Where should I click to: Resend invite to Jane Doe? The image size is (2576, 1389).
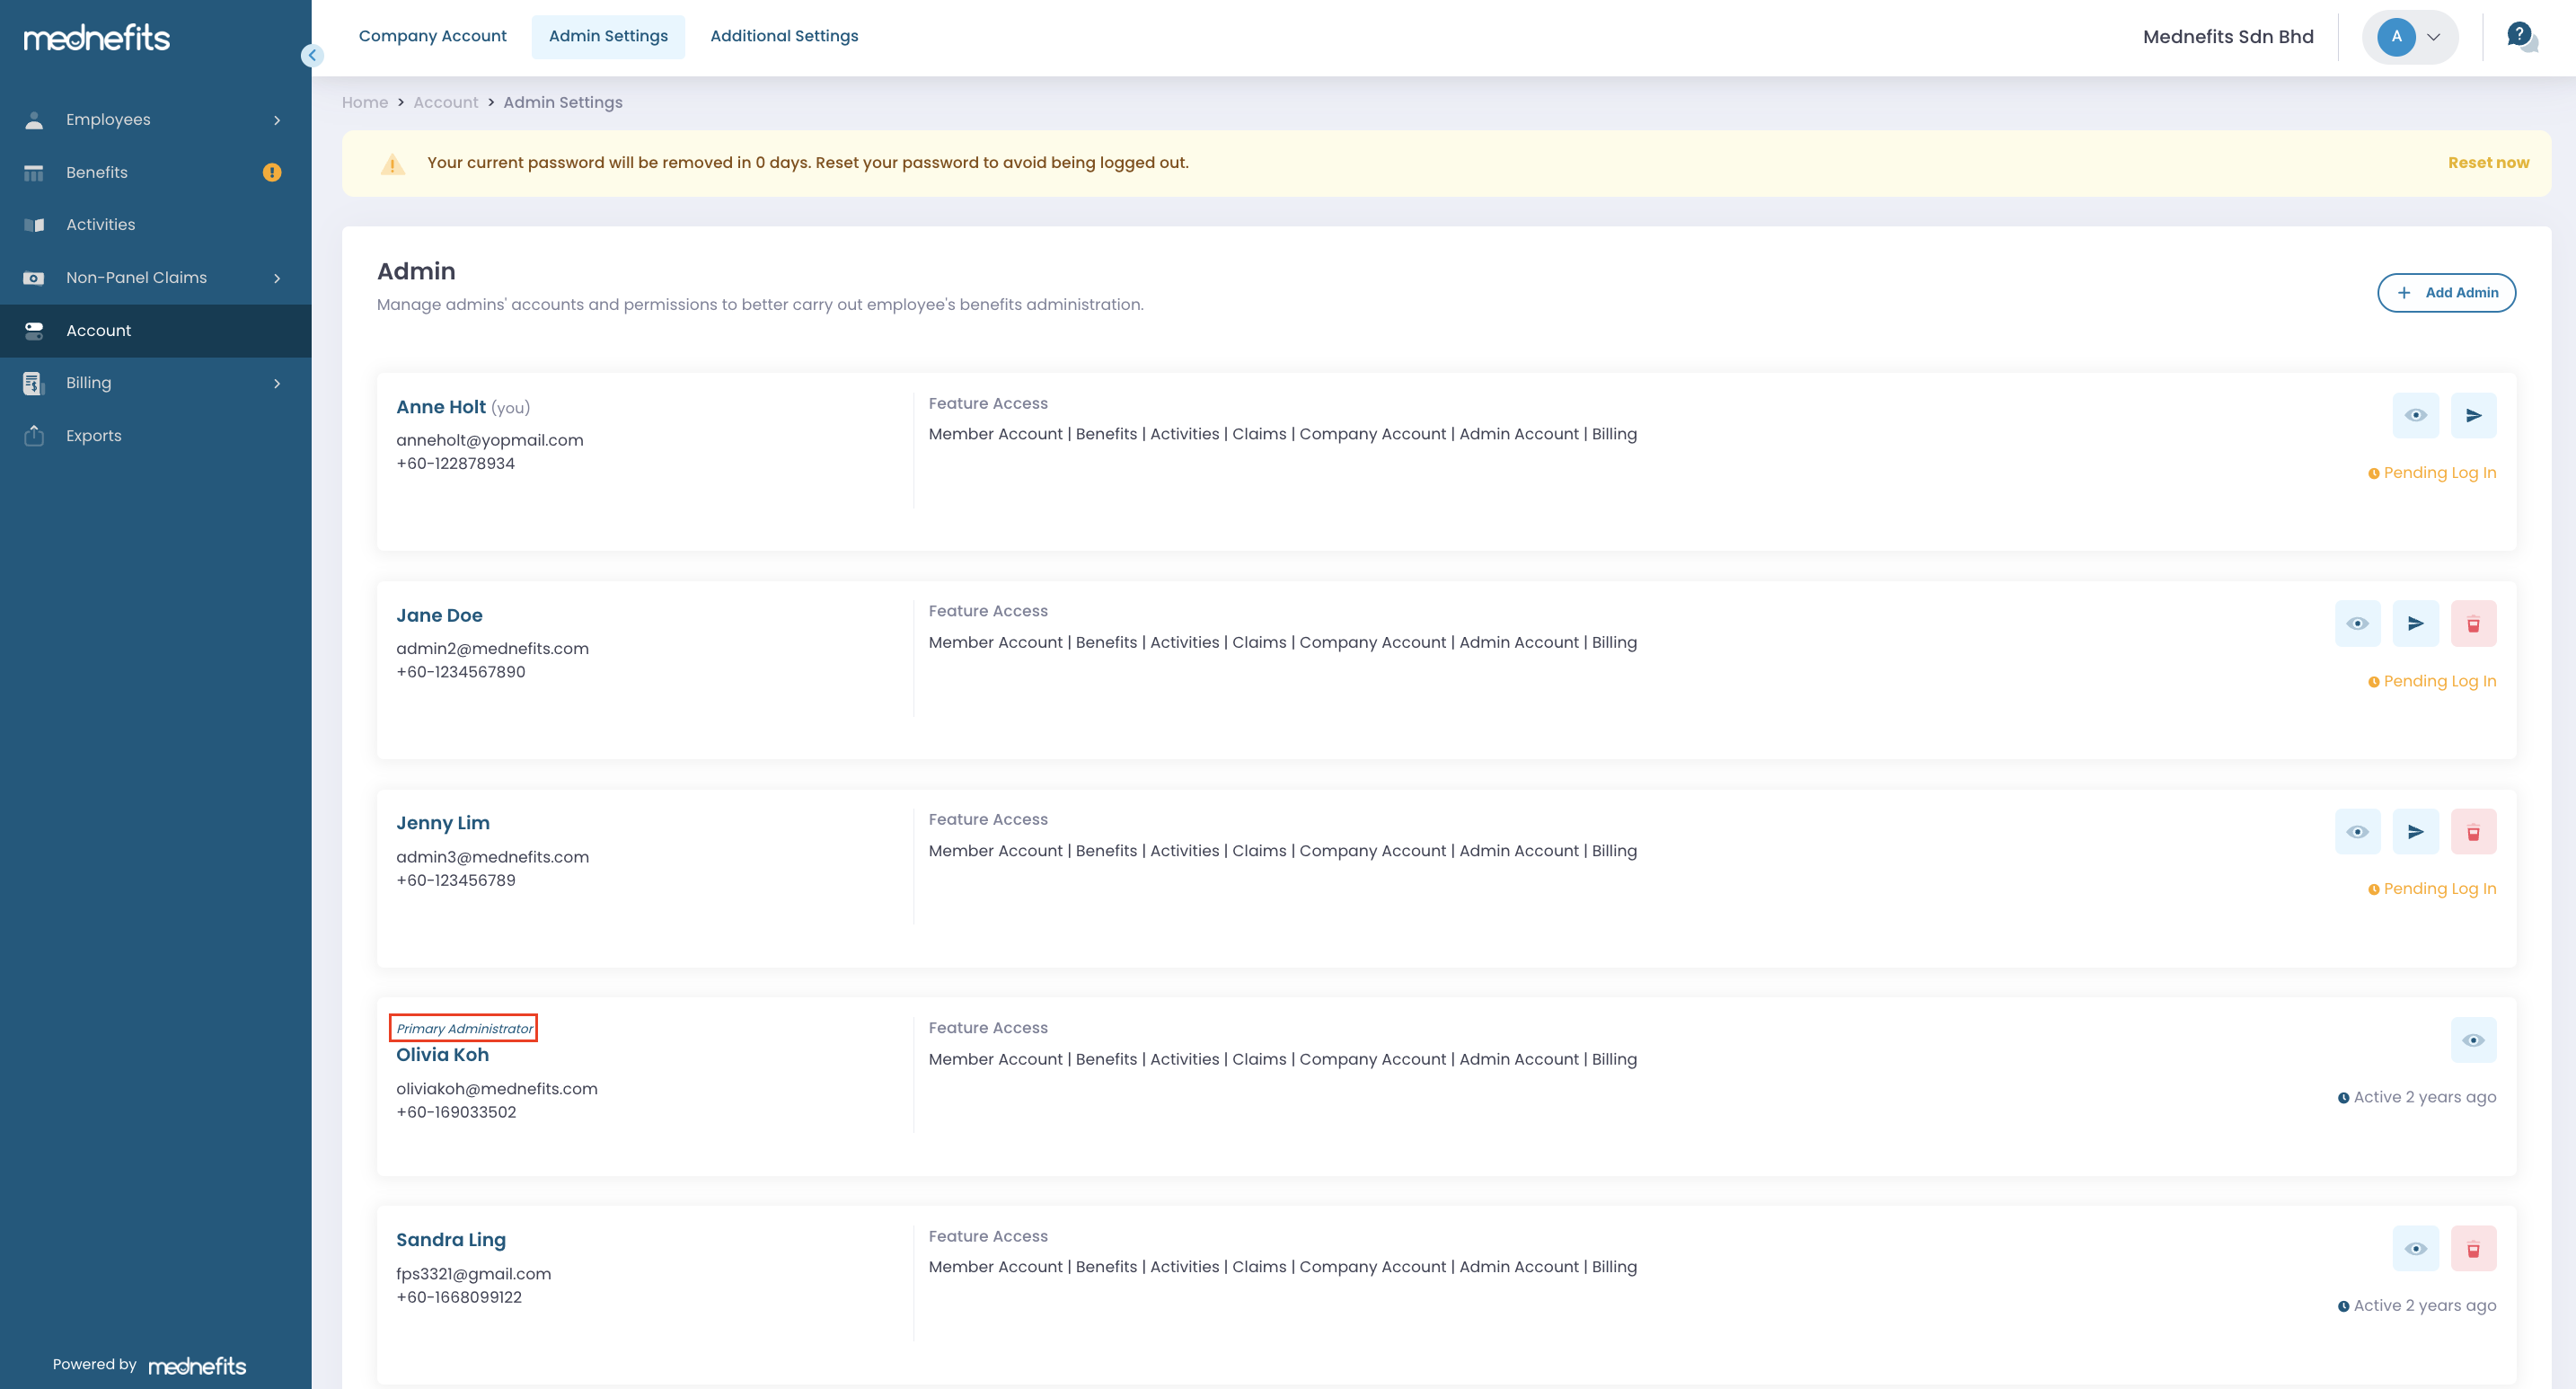(x=2415, y=624)
